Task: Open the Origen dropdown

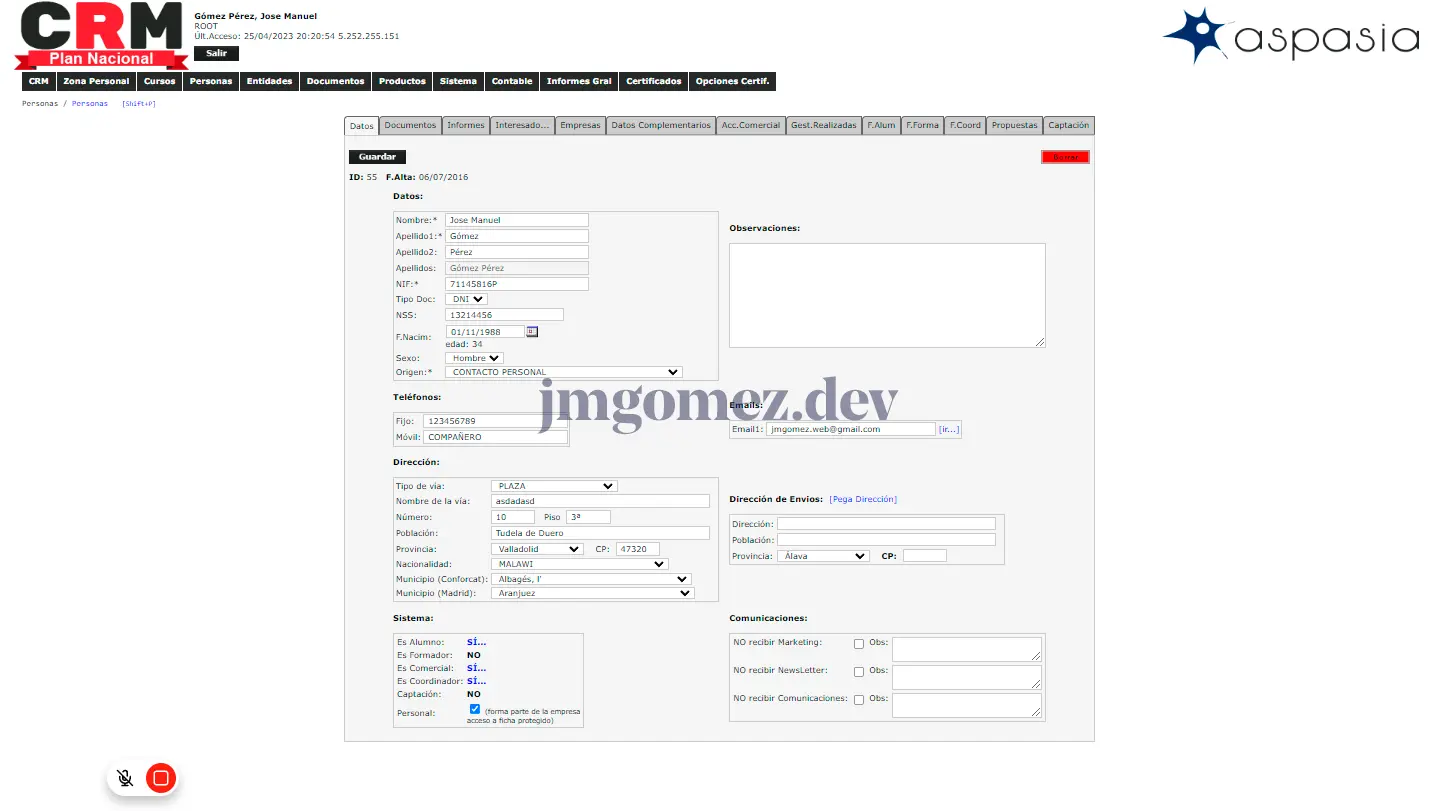Action: point(563,372)
